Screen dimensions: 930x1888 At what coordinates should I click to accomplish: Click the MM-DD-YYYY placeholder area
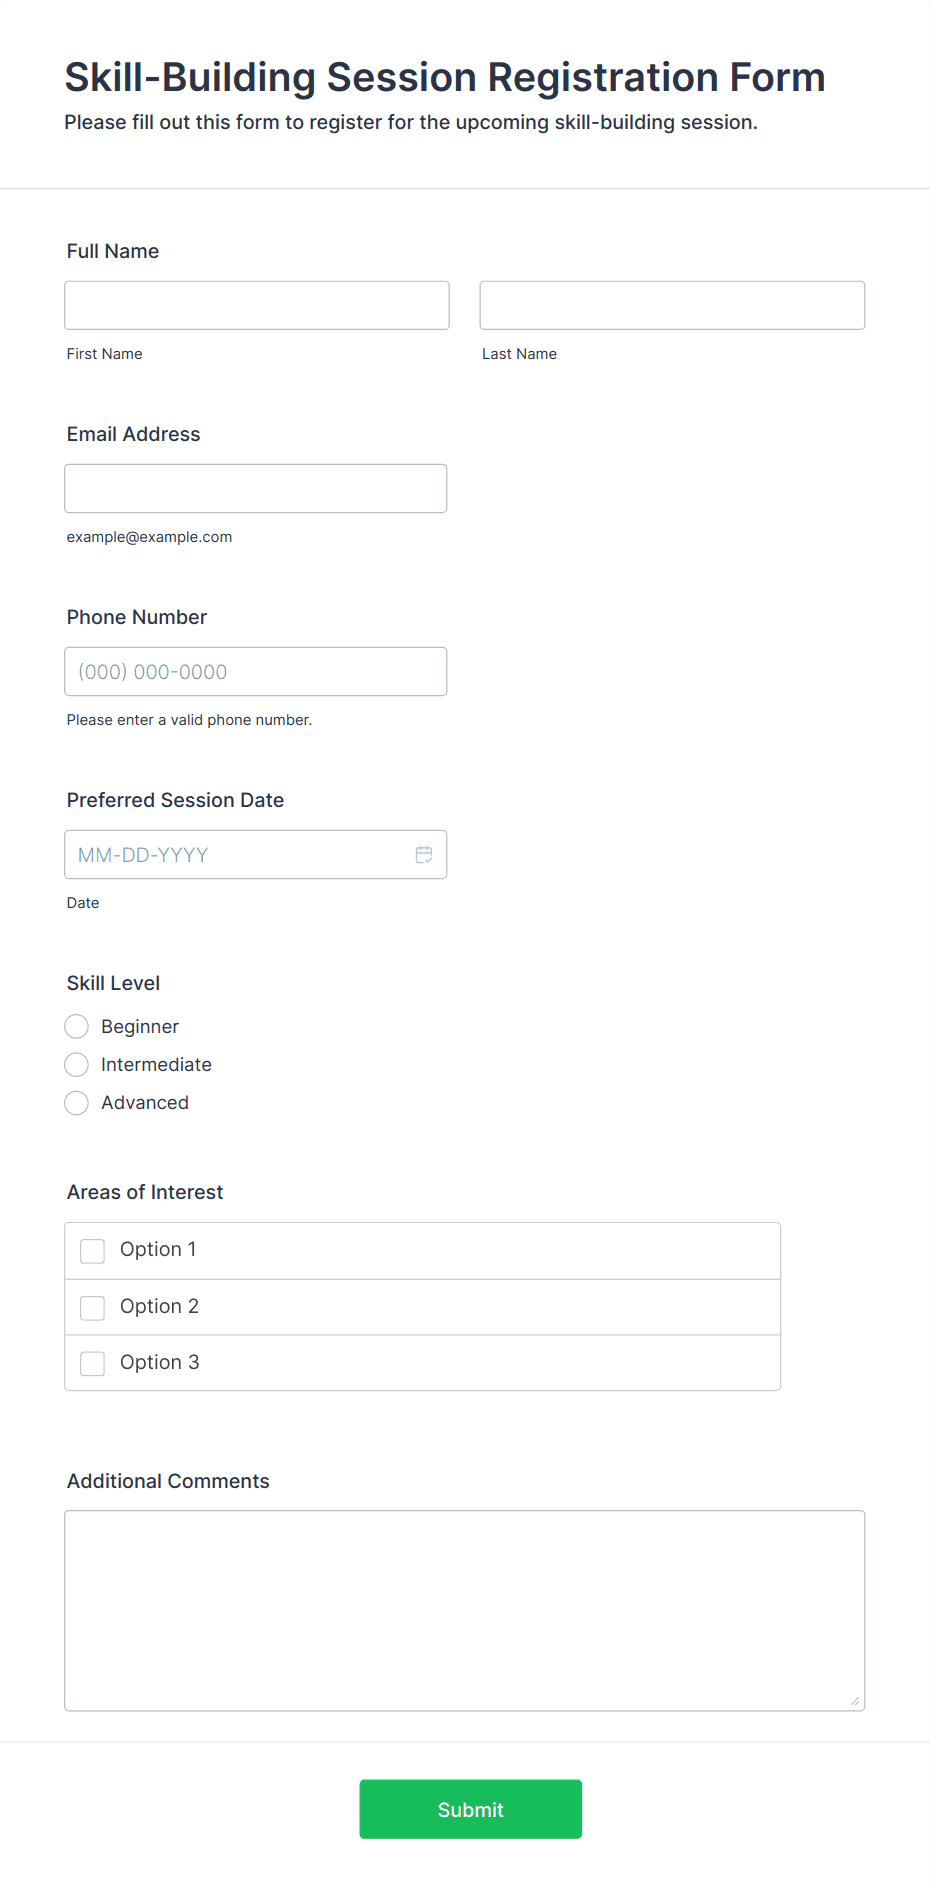click(141, 854)
